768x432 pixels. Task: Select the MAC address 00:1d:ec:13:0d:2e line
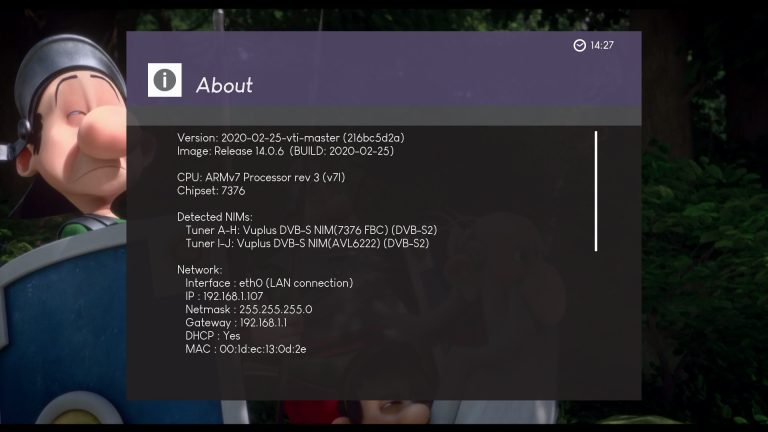pos(246,349)
